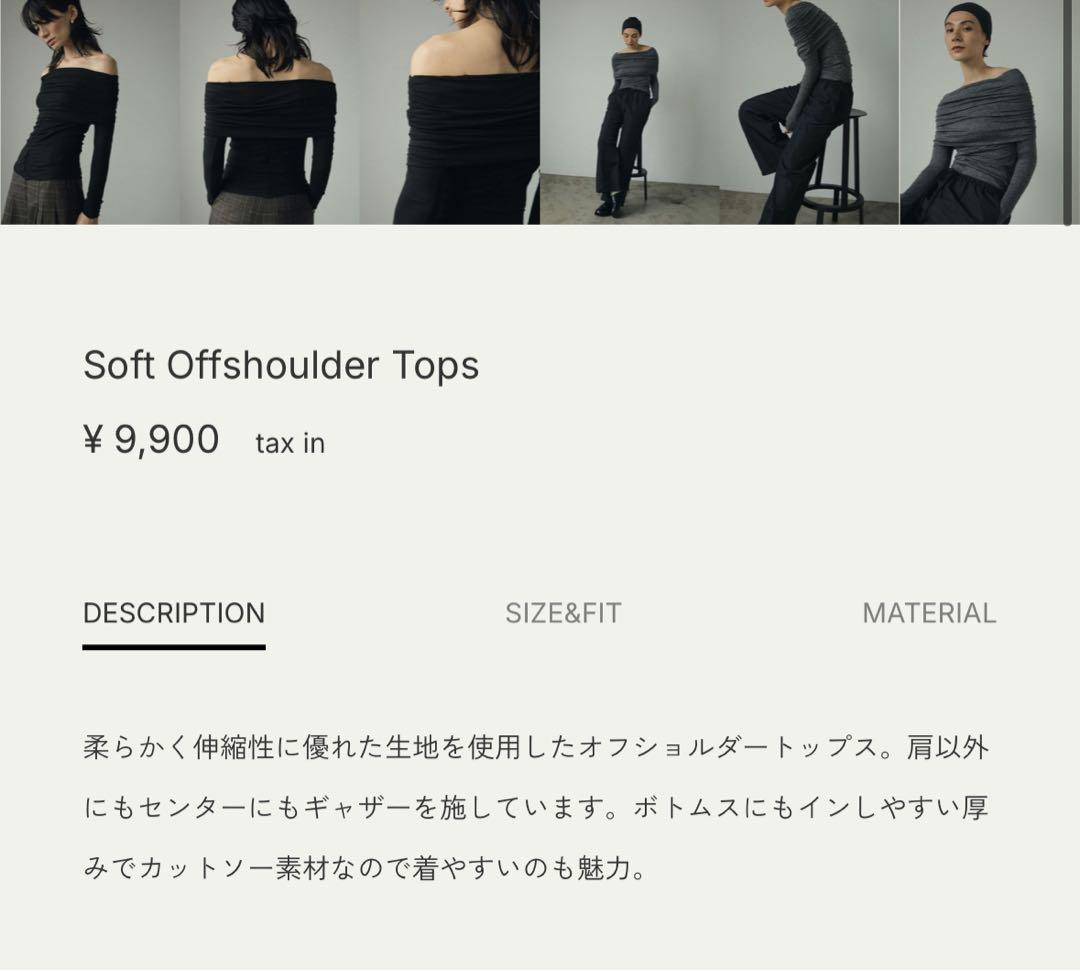
Task: View the gray top portrait close-up
Action: 986,112
